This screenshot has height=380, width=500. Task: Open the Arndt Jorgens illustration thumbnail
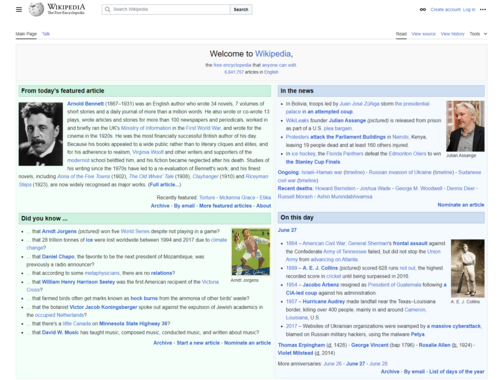point(251,252)
